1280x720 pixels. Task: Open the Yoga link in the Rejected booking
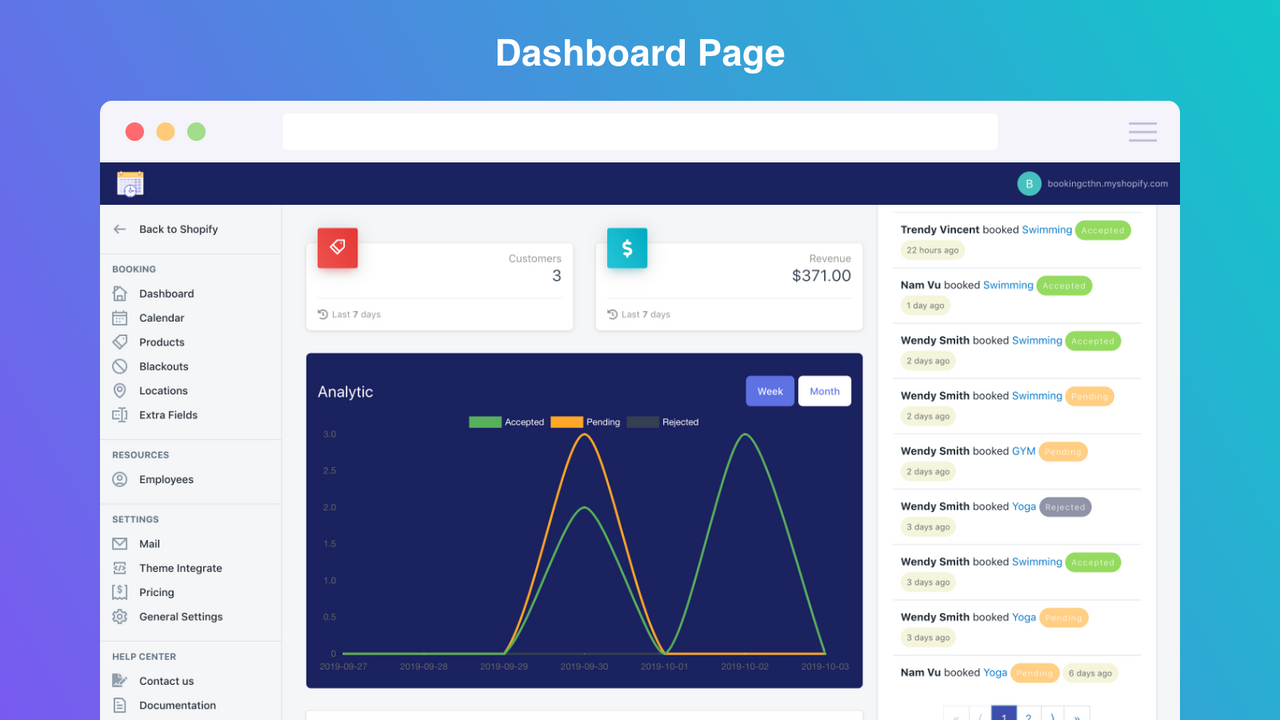click(1024, 506)
